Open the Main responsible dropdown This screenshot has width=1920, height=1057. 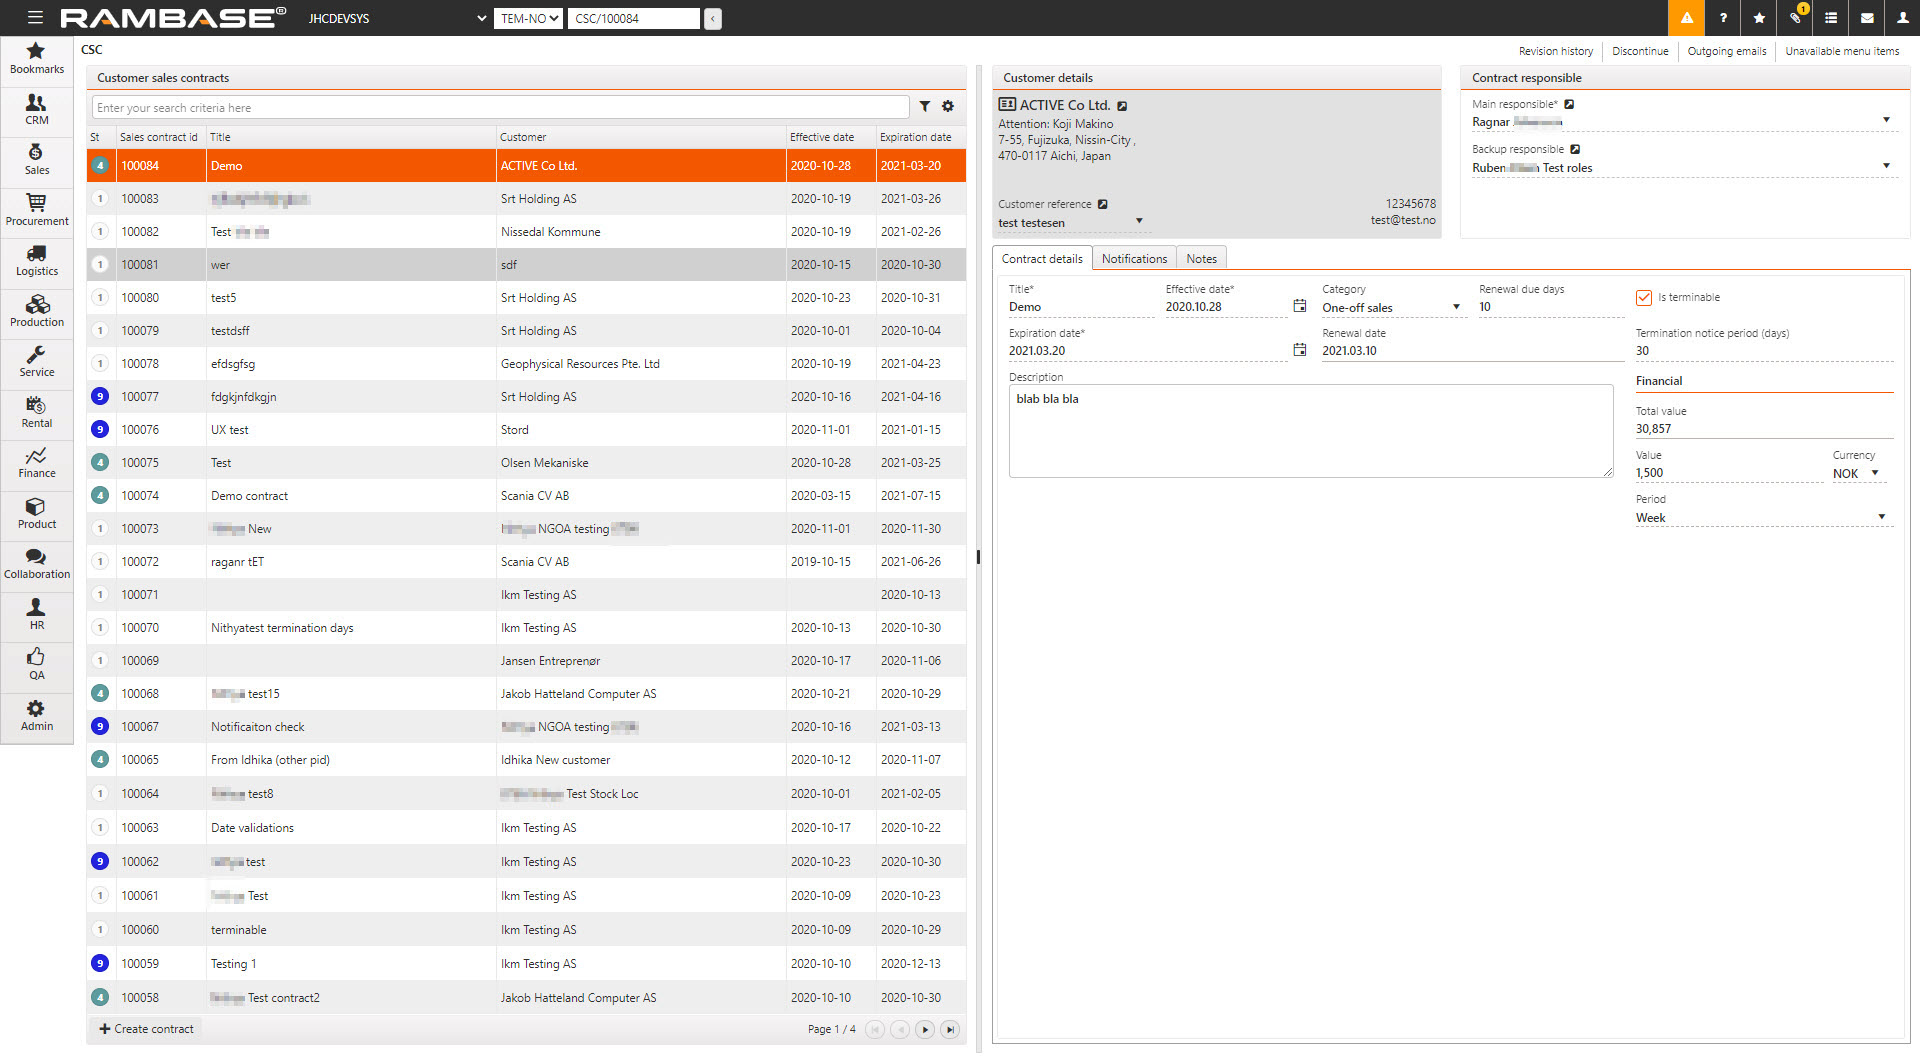point(1886,121)
